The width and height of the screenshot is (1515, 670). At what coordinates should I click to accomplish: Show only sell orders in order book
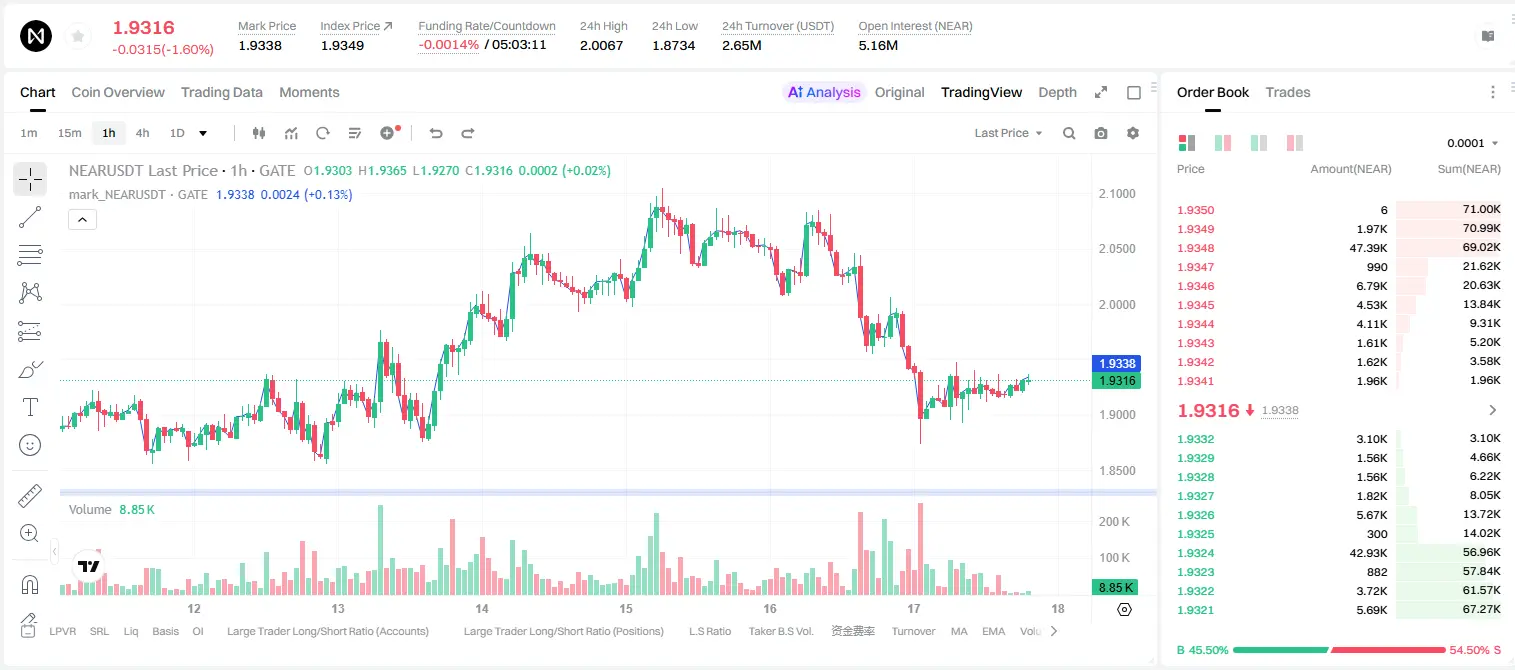pos(1294,143)
